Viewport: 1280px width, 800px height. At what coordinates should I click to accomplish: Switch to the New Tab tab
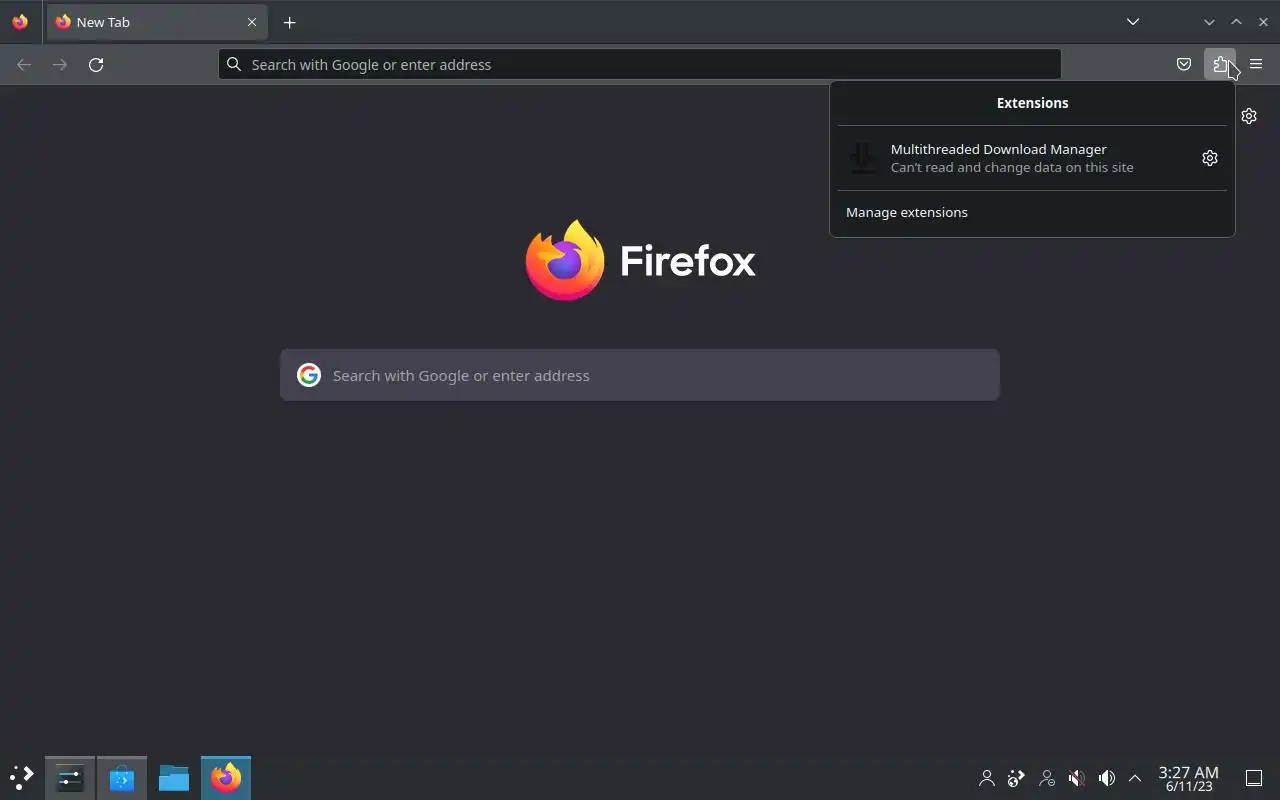pos(156,22)
